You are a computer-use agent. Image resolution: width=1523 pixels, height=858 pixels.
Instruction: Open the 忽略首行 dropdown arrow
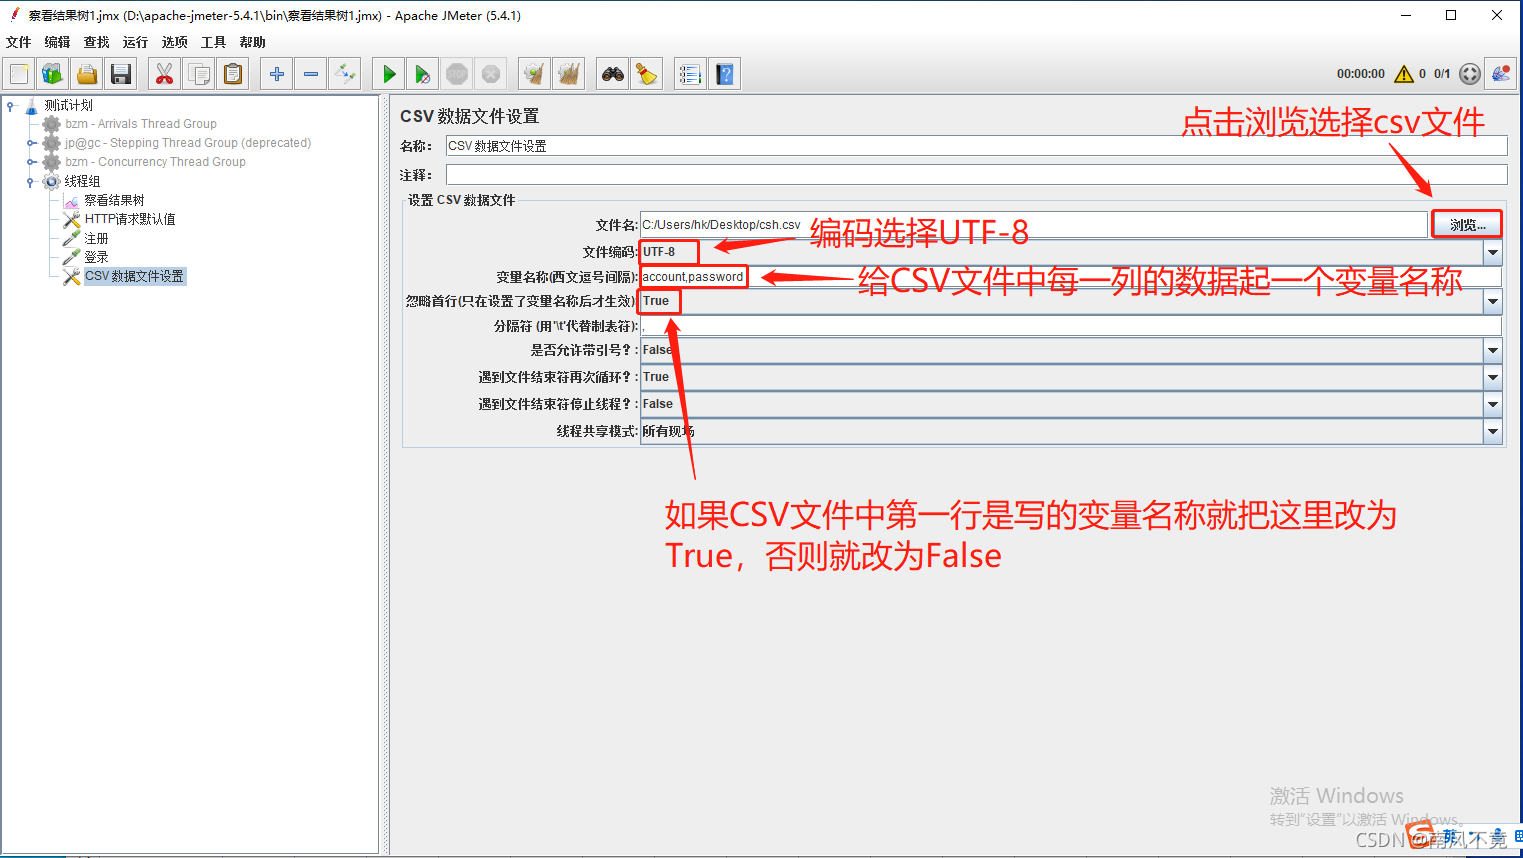click(x=1492, y=301)
